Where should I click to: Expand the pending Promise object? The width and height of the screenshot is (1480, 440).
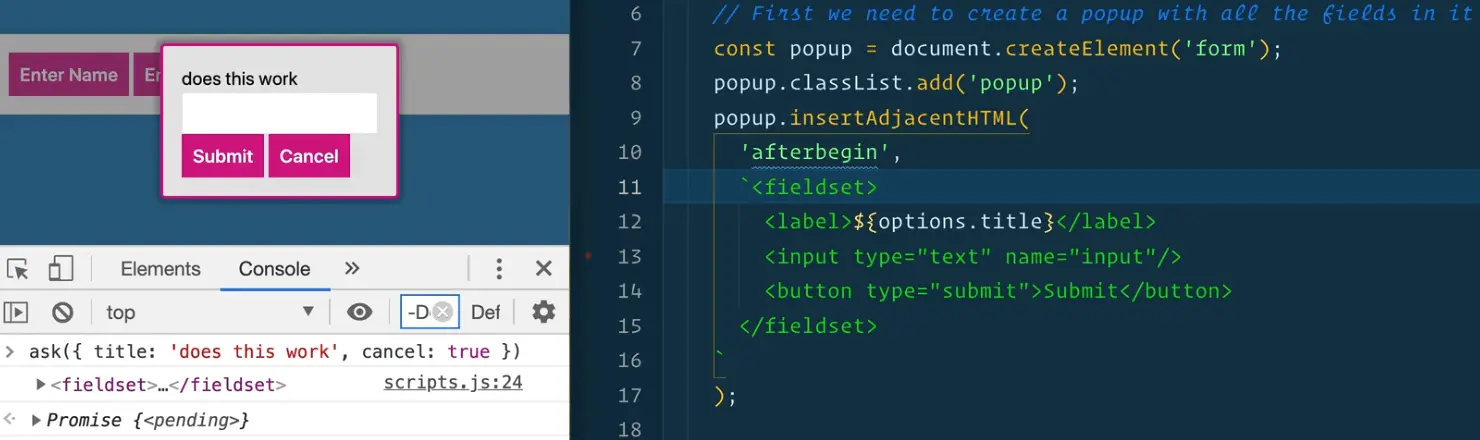click(x=36, y=420)
